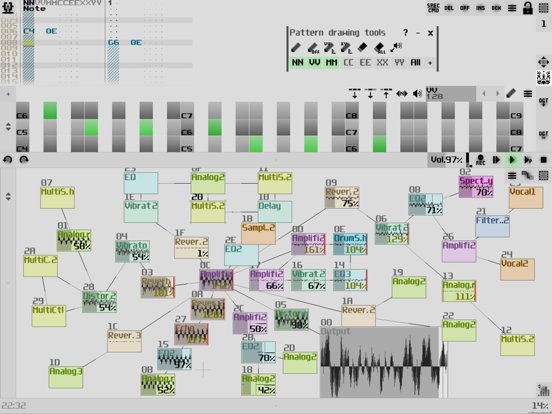552x414 pixels.
Task: Enable the YY parameter column
Action: click(x=399, y=63)
